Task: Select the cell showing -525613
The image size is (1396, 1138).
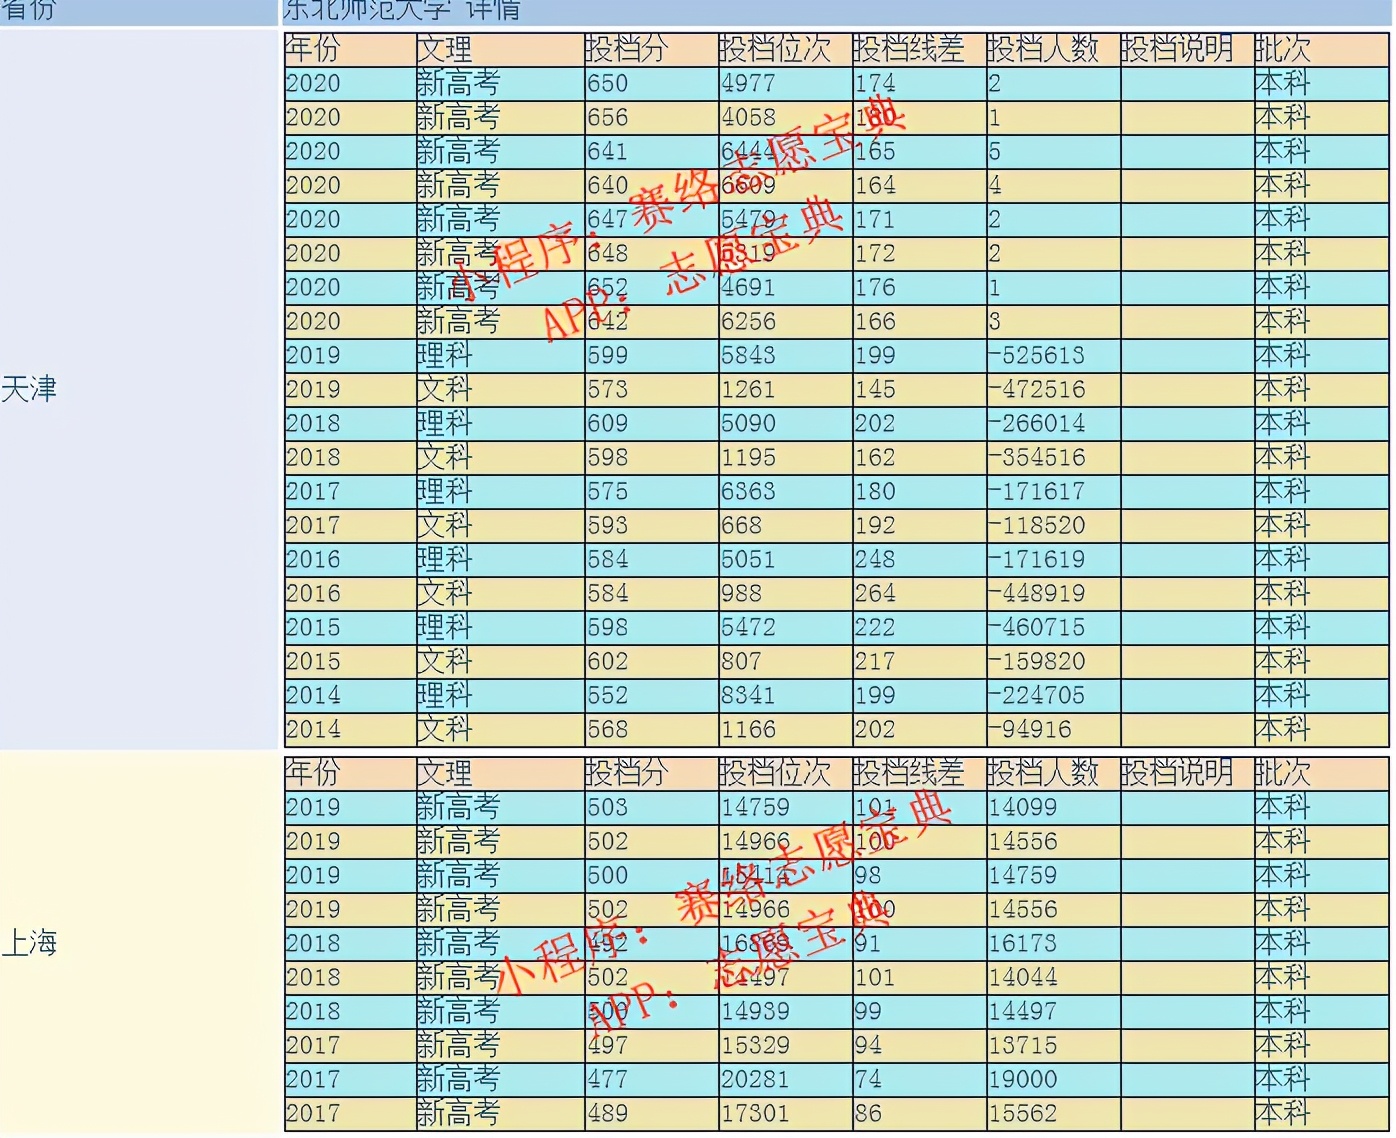Action: point(1053,355)
